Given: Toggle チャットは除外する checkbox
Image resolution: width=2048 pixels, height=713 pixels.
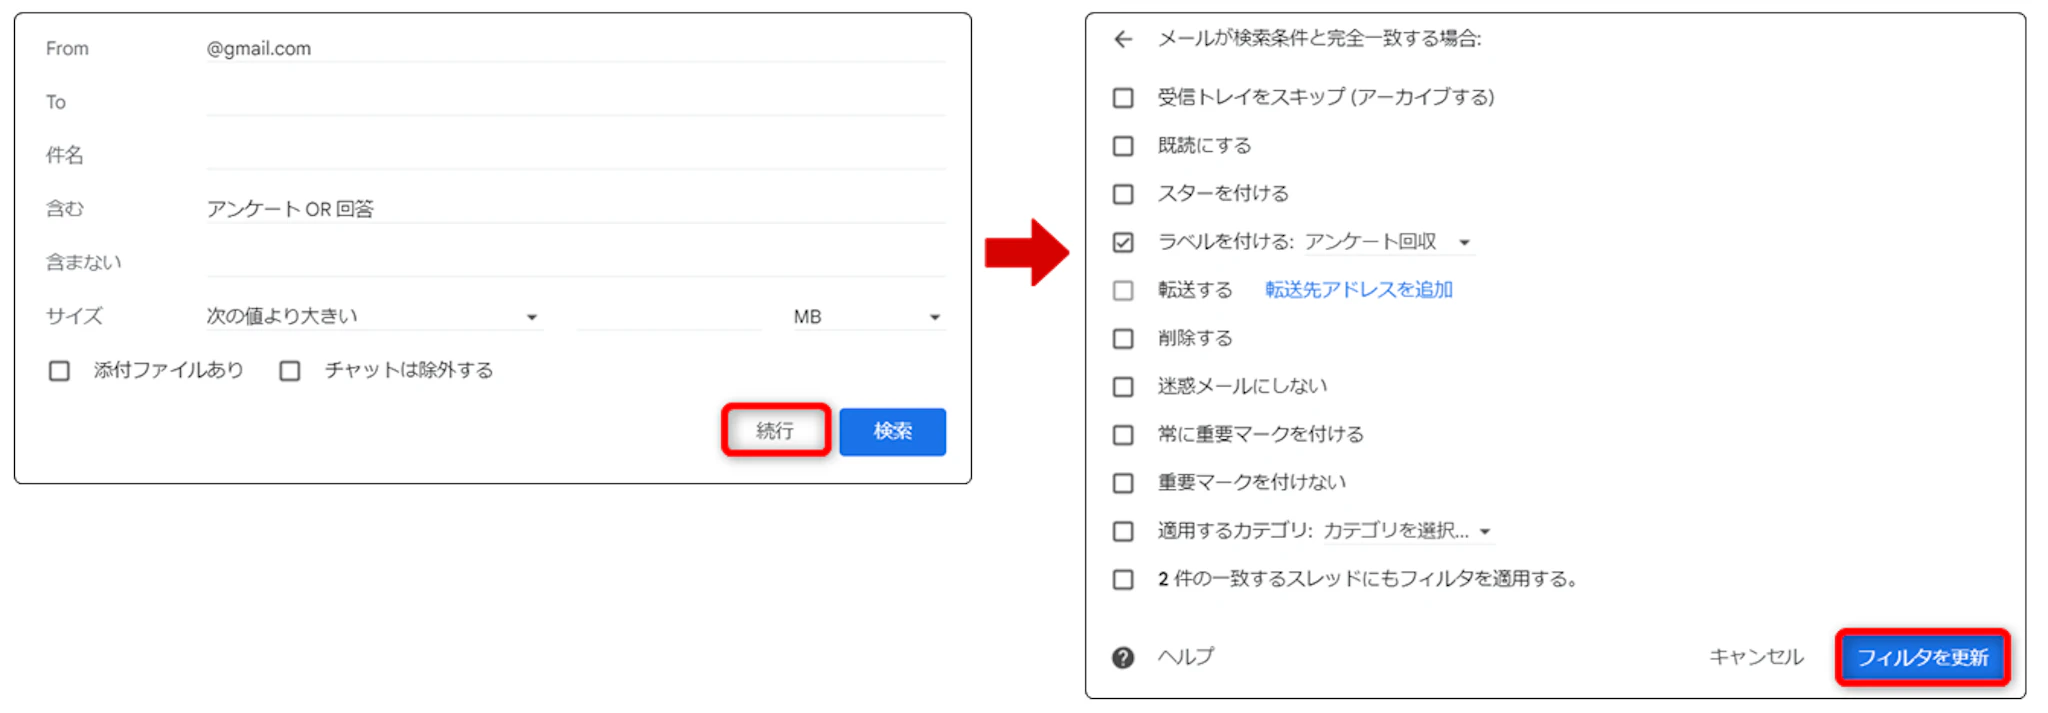Looking at the screenshot, I should [x=290, y=371].
